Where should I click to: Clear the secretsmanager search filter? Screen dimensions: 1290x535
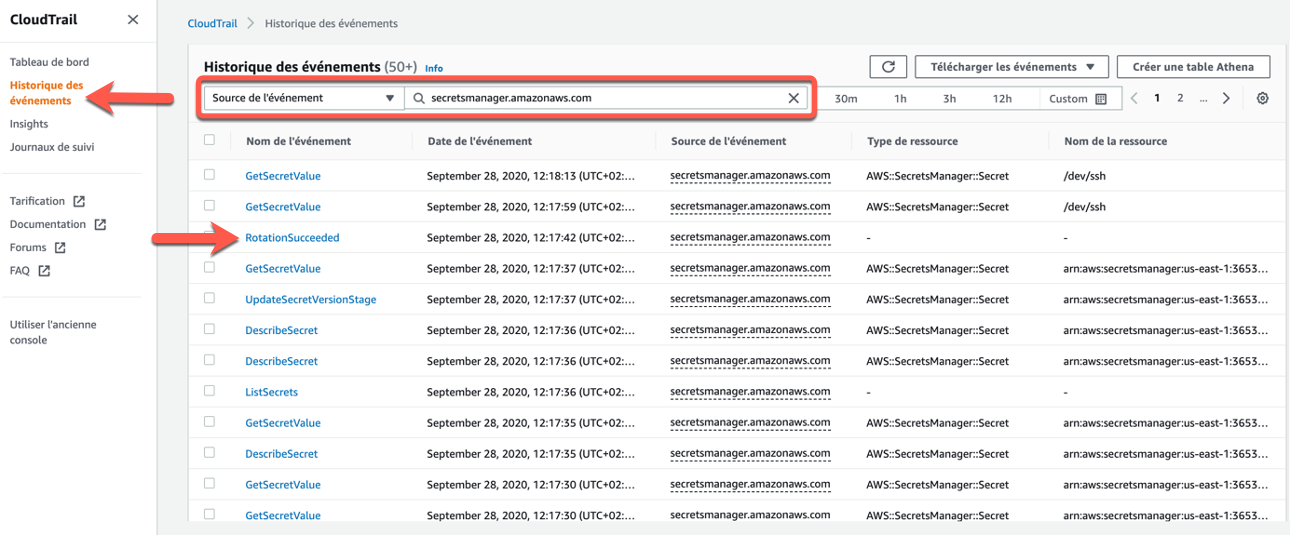pyautogui.click(x=794, y=98)
